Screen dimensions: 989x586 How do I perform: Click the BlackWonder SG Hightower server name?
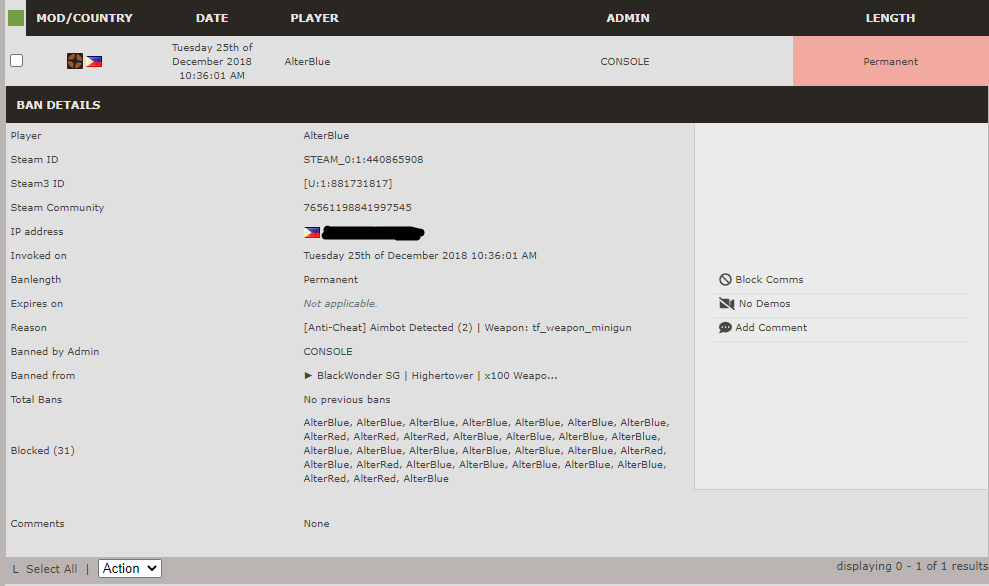pyautogui.click(x=437, y=375)
